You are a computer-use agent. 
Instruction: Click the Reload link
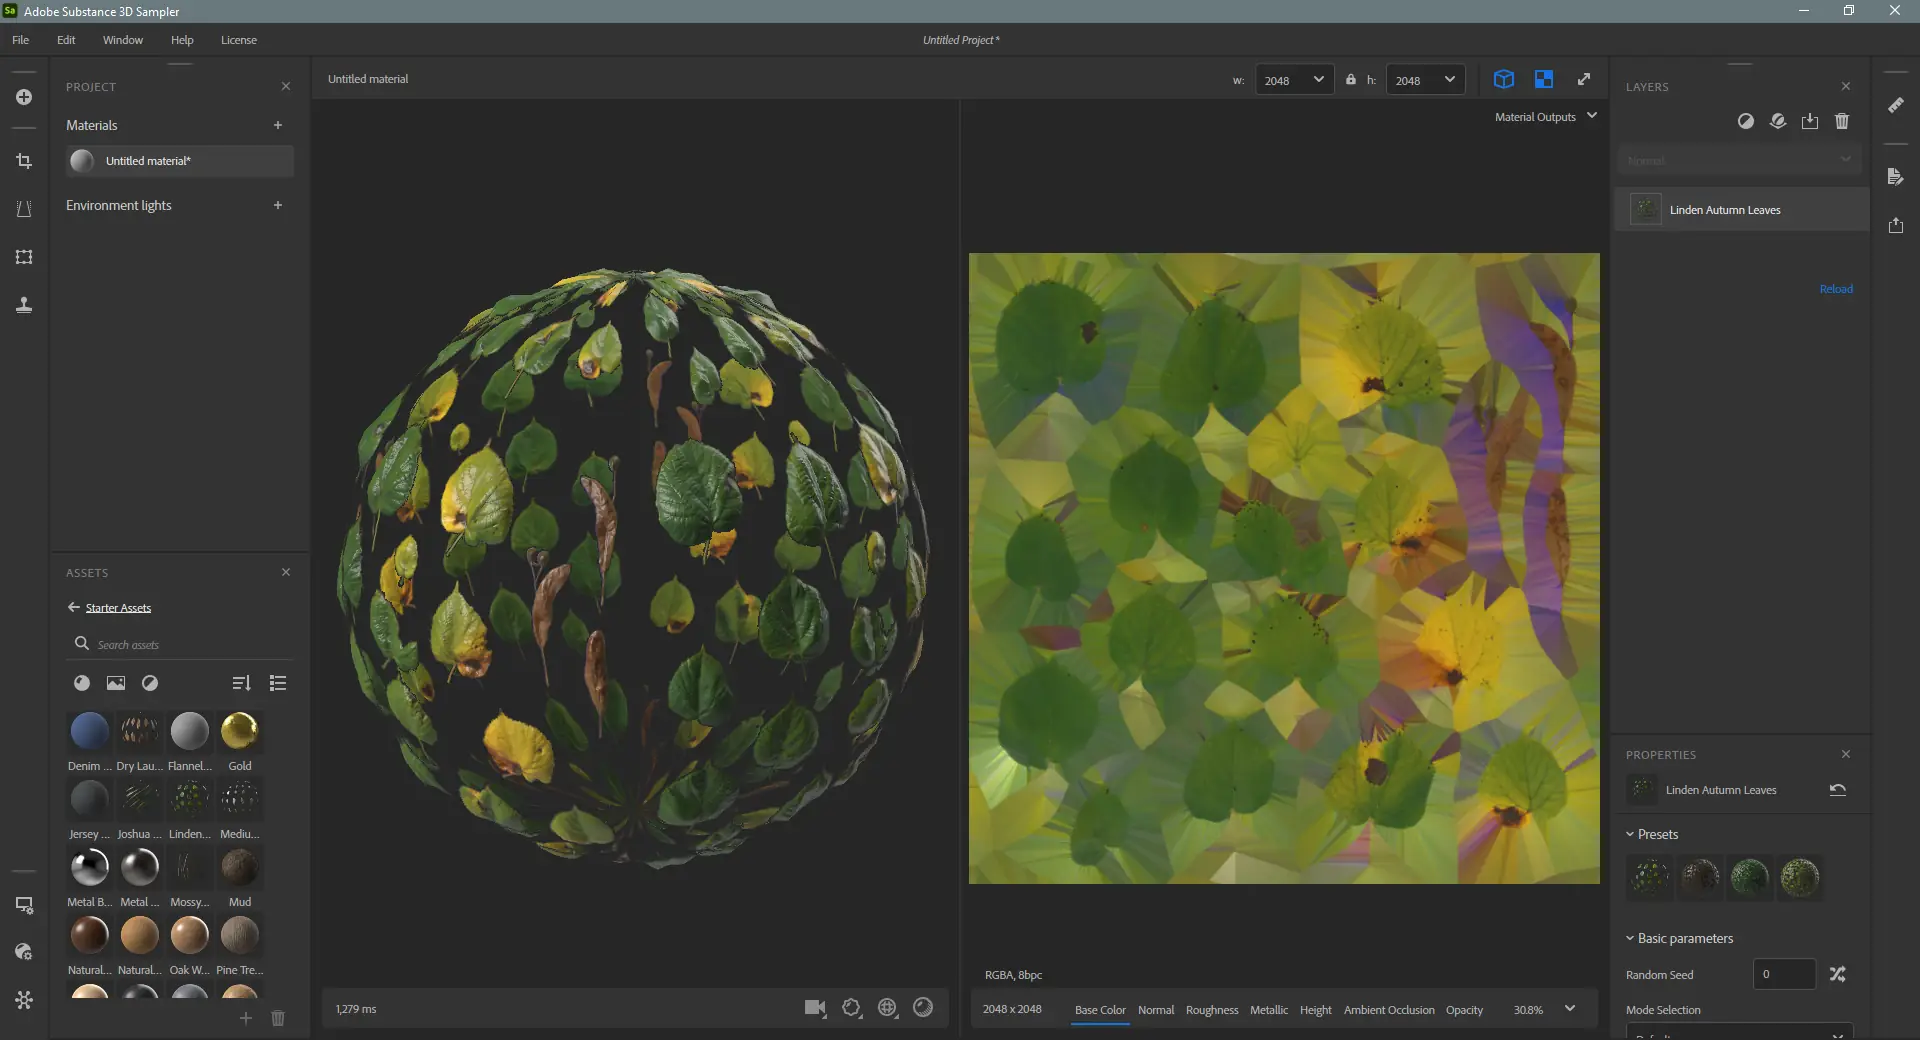[1835, 289]
